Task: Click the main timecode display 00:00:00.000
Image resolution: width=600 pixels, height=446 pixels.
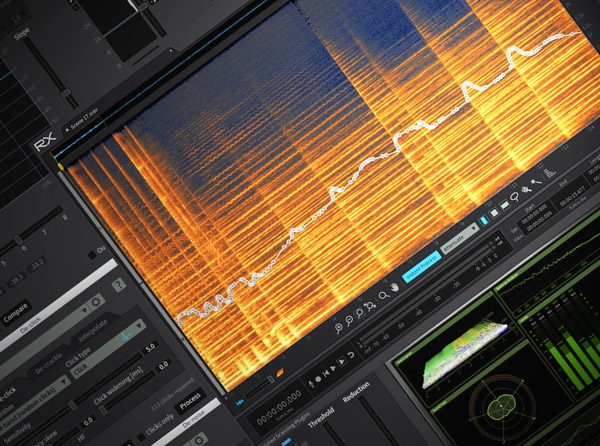Action: (x=279, y=408)
